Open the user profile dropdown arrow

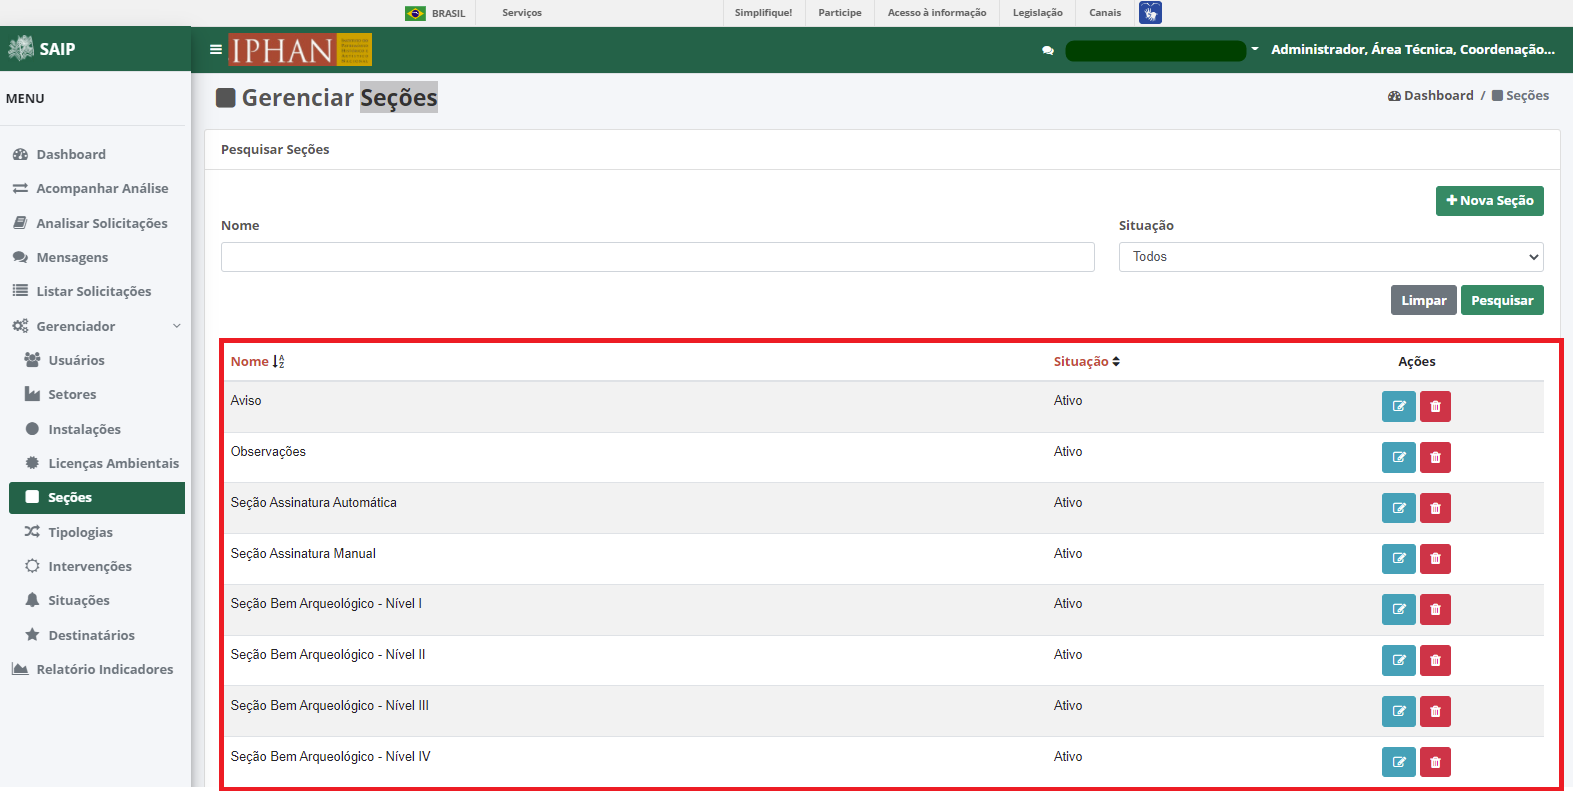[x=1255, y=49]
